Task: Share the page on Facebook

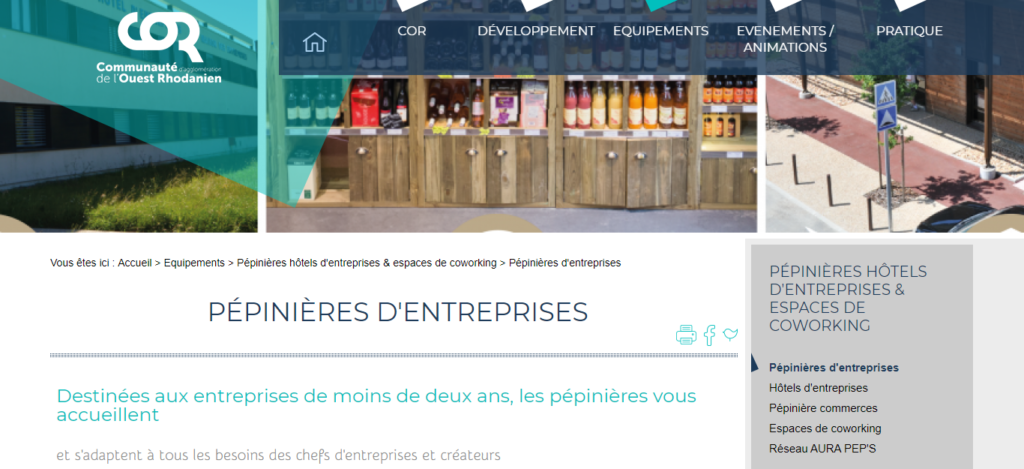Action: coord(709,335)
